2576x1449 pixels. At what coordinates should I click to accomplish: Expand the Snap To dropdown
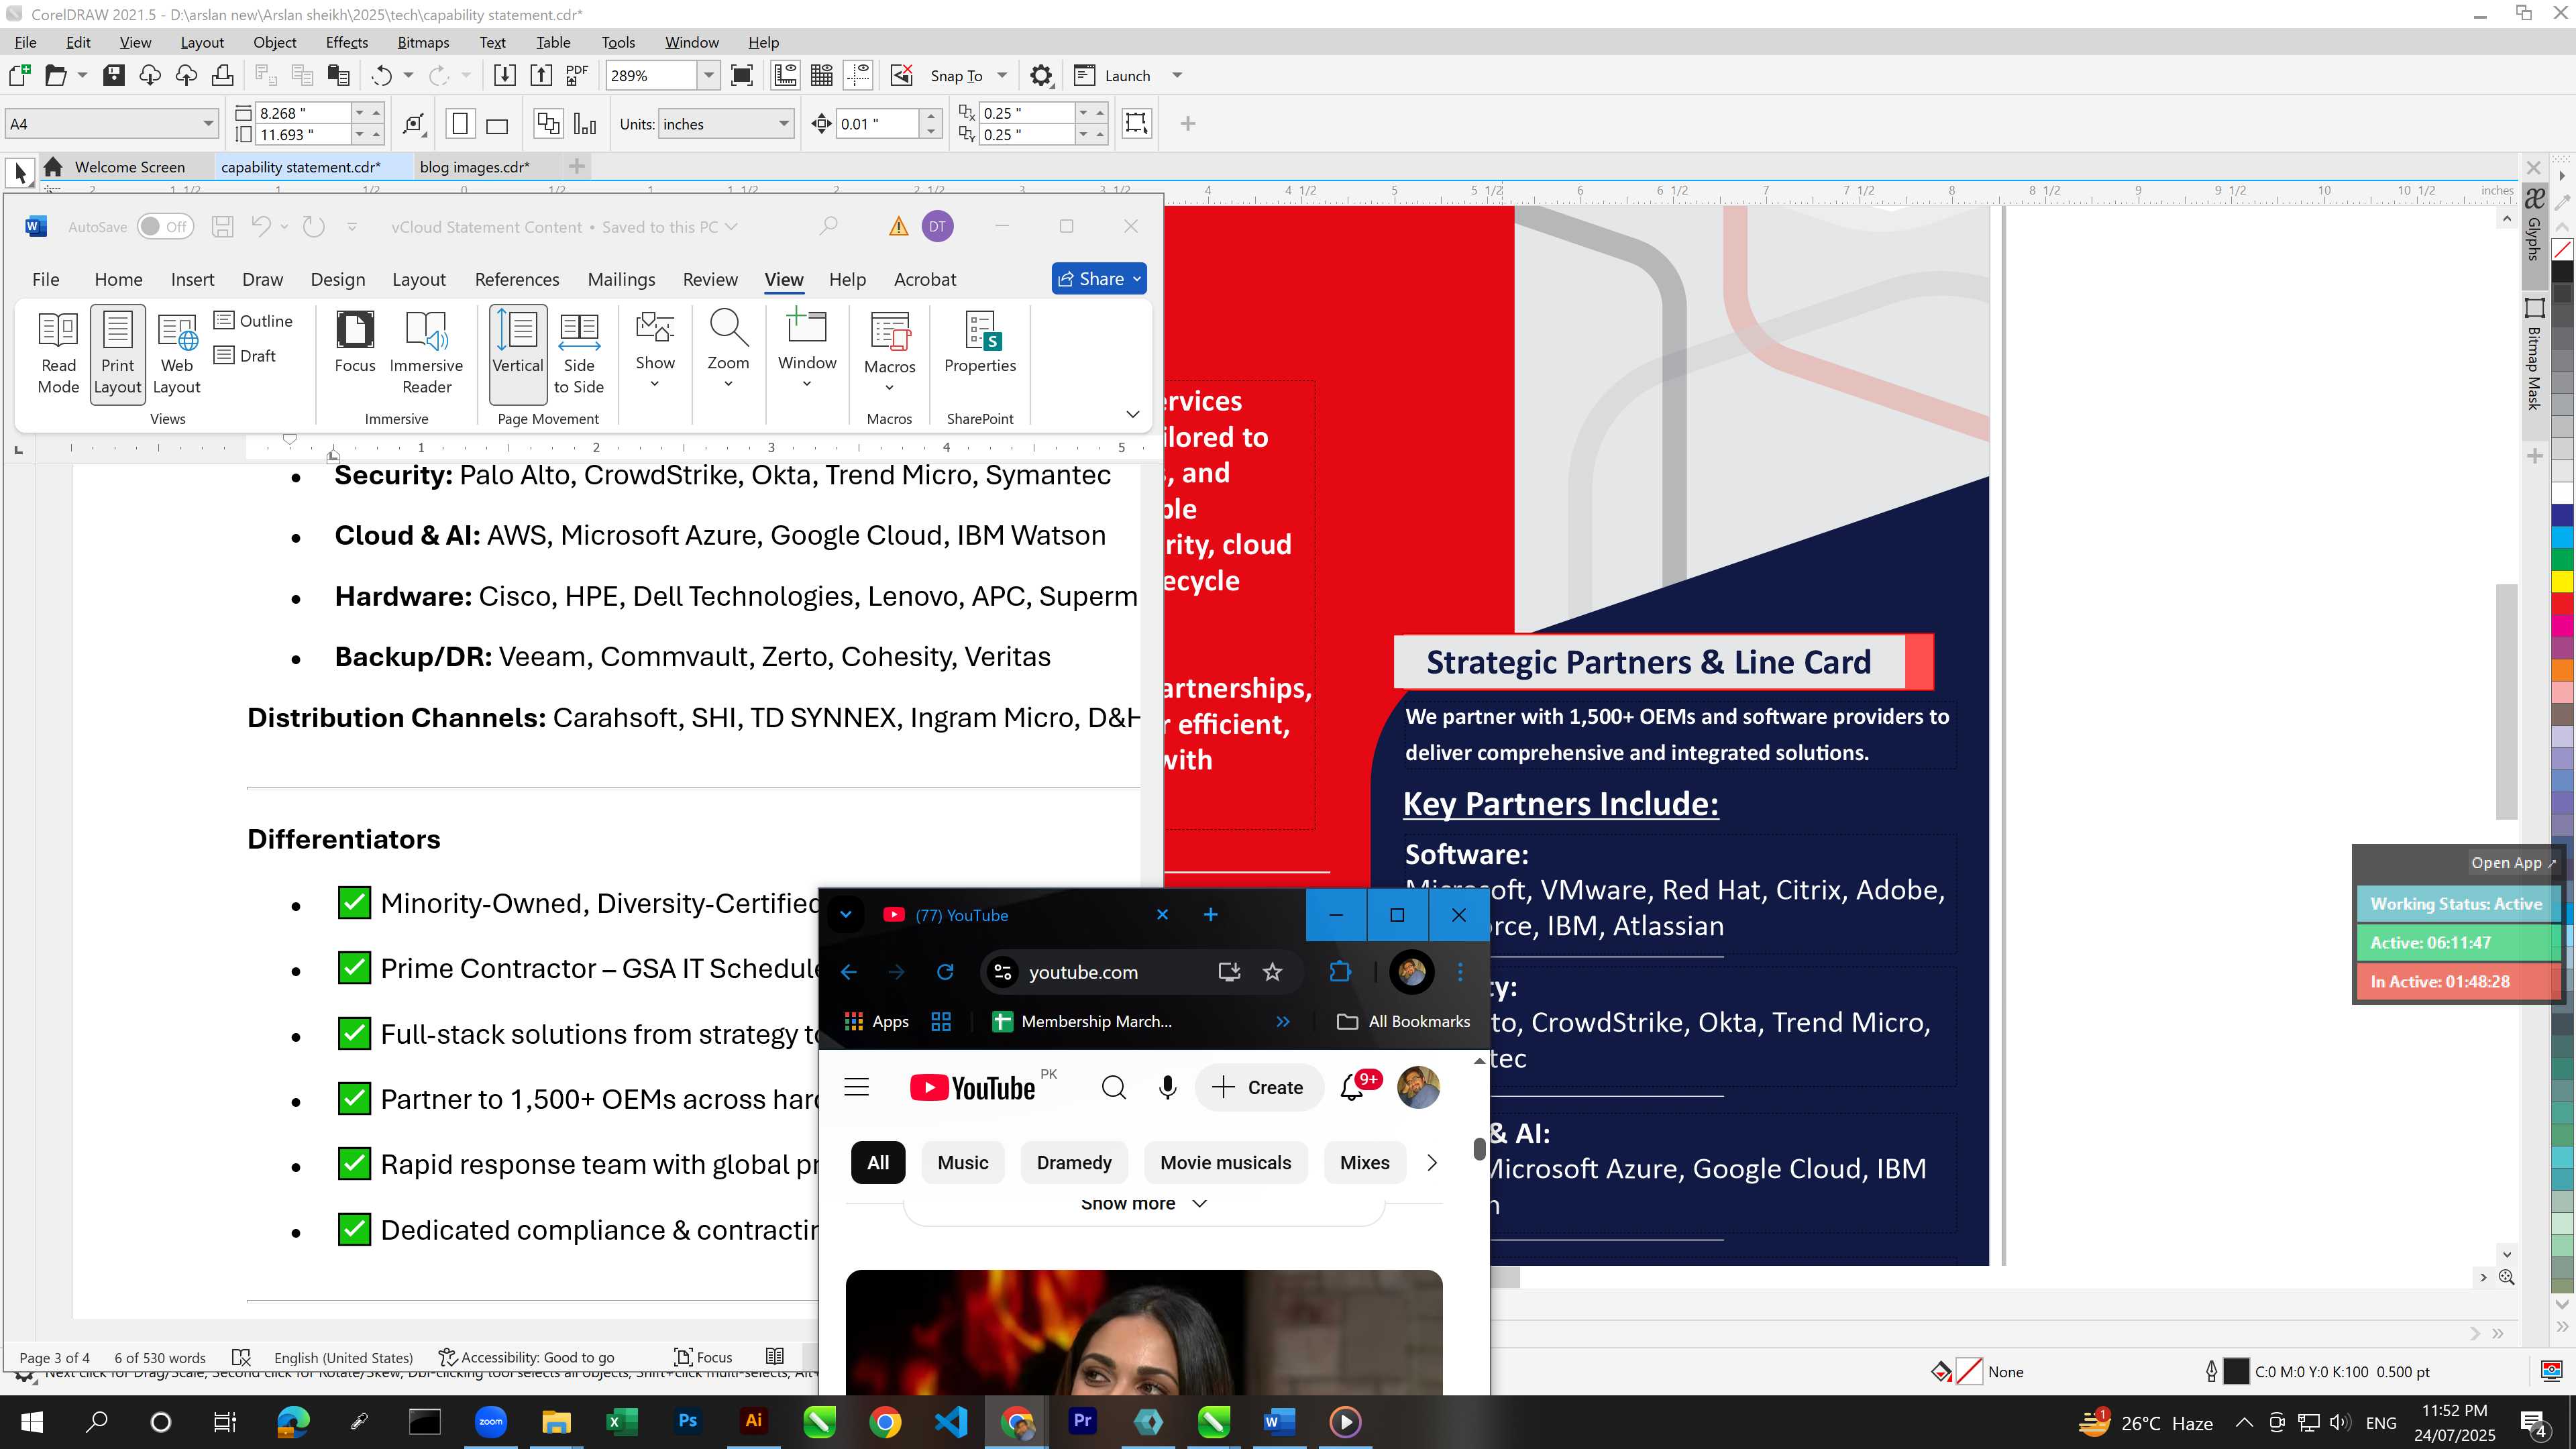1002,76
